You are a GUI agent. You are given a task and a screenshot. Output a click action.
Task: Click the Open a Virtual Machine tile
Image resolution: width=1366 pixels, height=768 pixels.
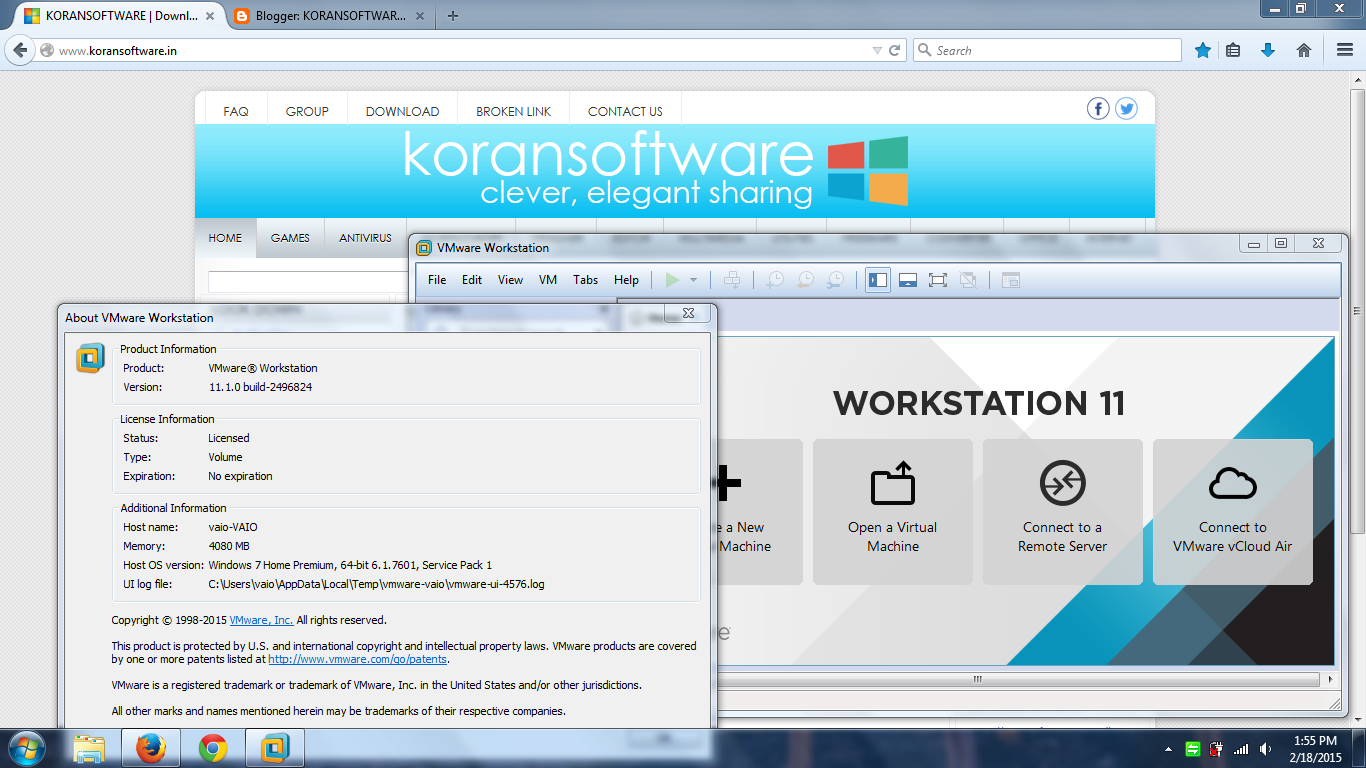pos(893,512)
